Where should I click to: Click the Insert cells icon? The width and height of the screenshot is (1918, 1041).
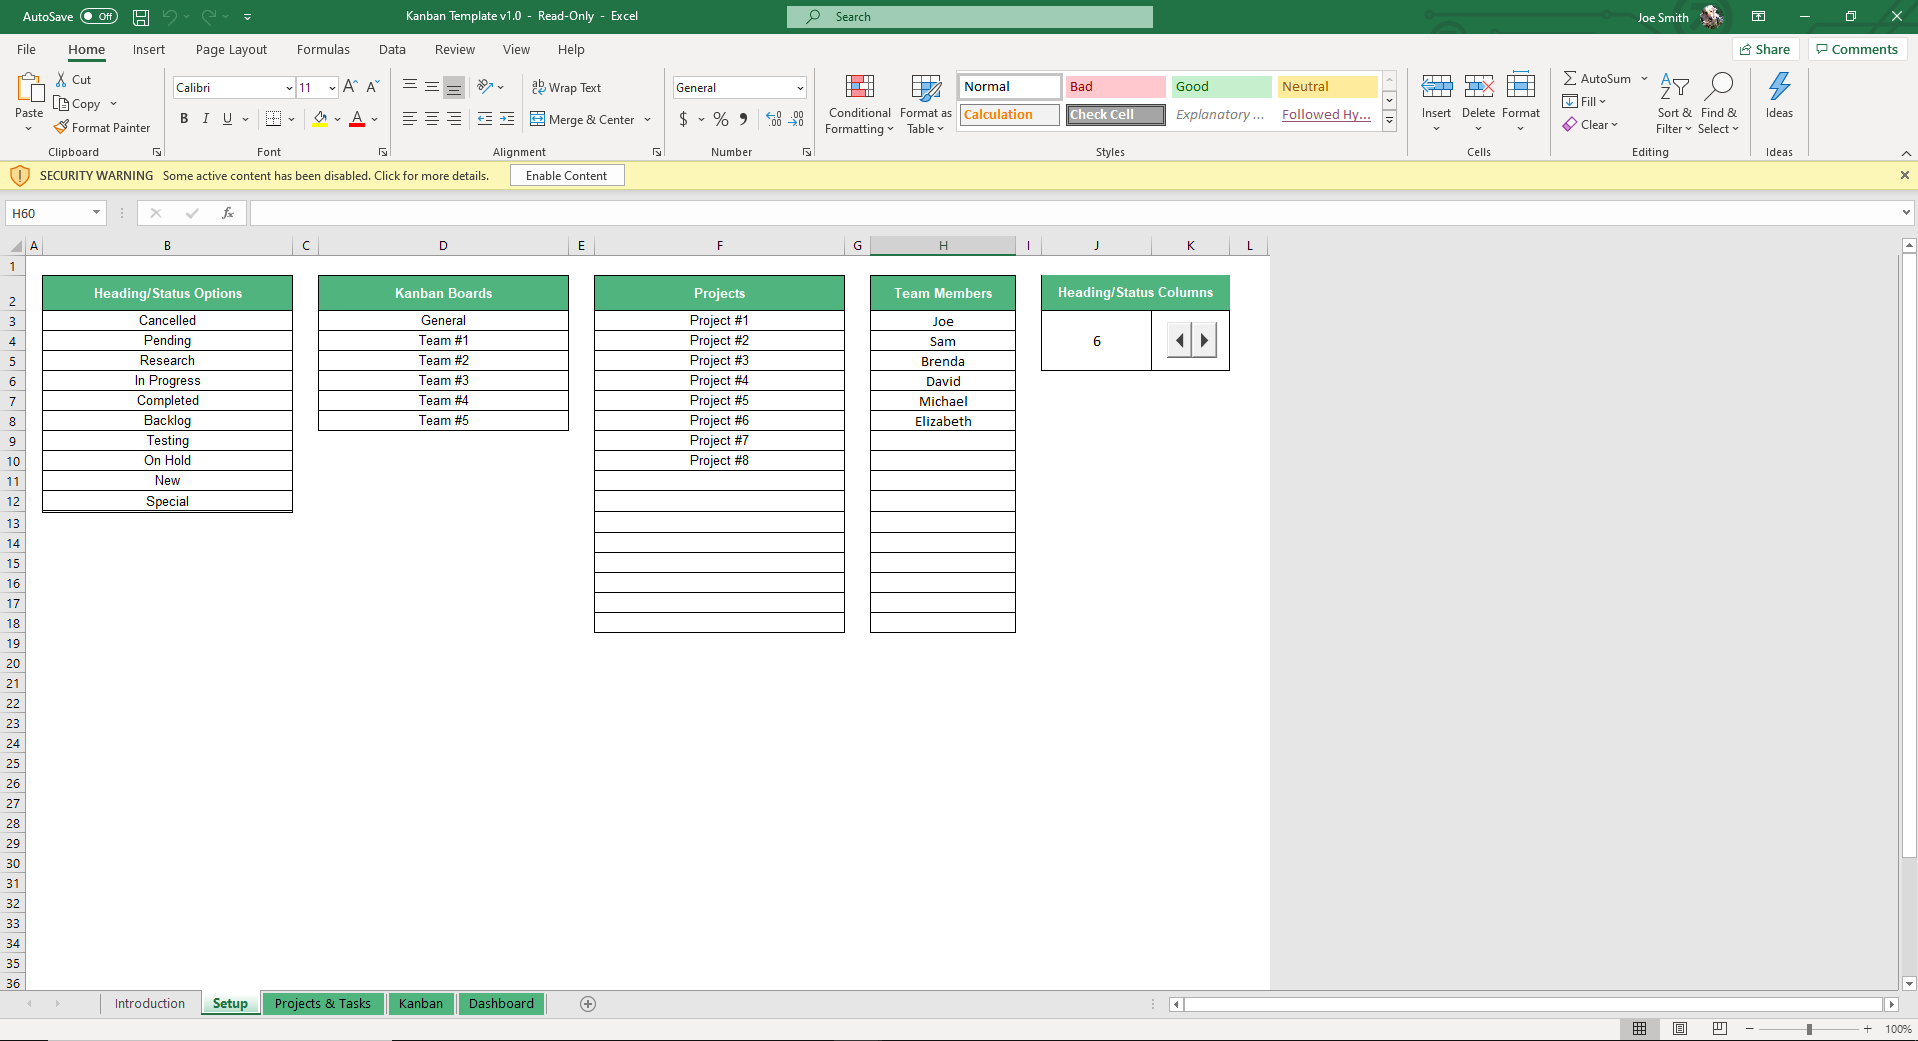(1437, 87)
